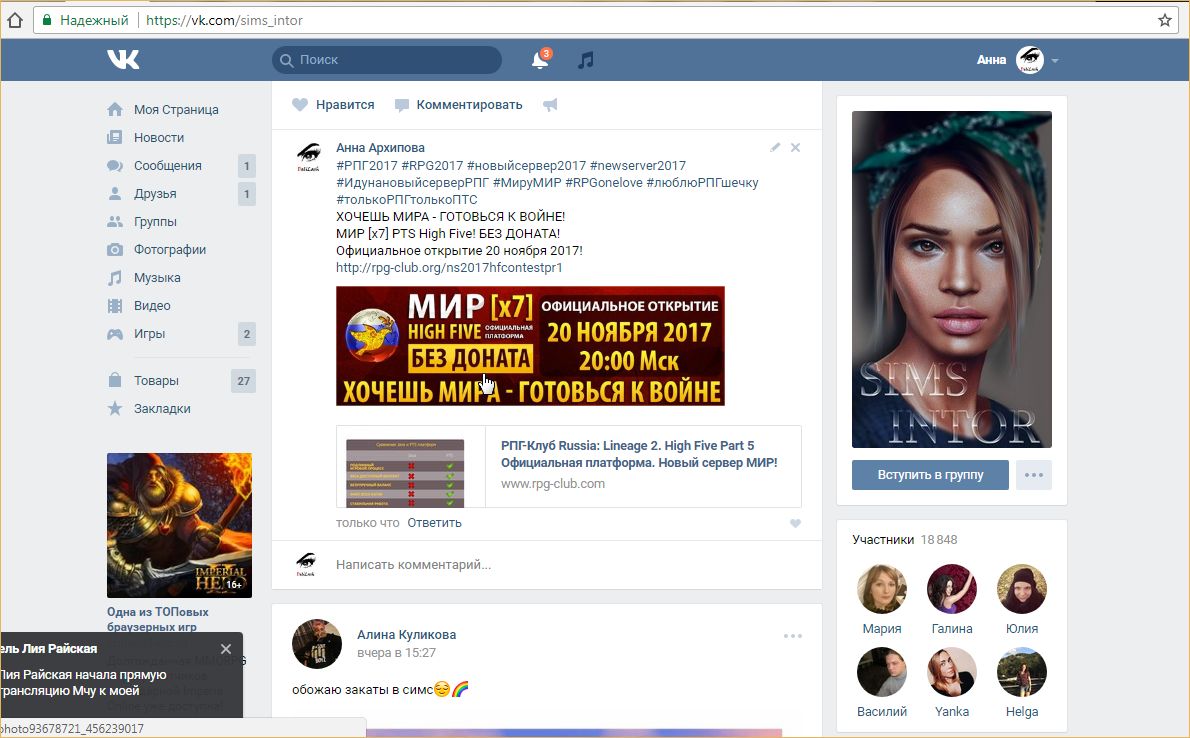
Task: Open the Sims Intor group cover image
Action: click(952, 279)
